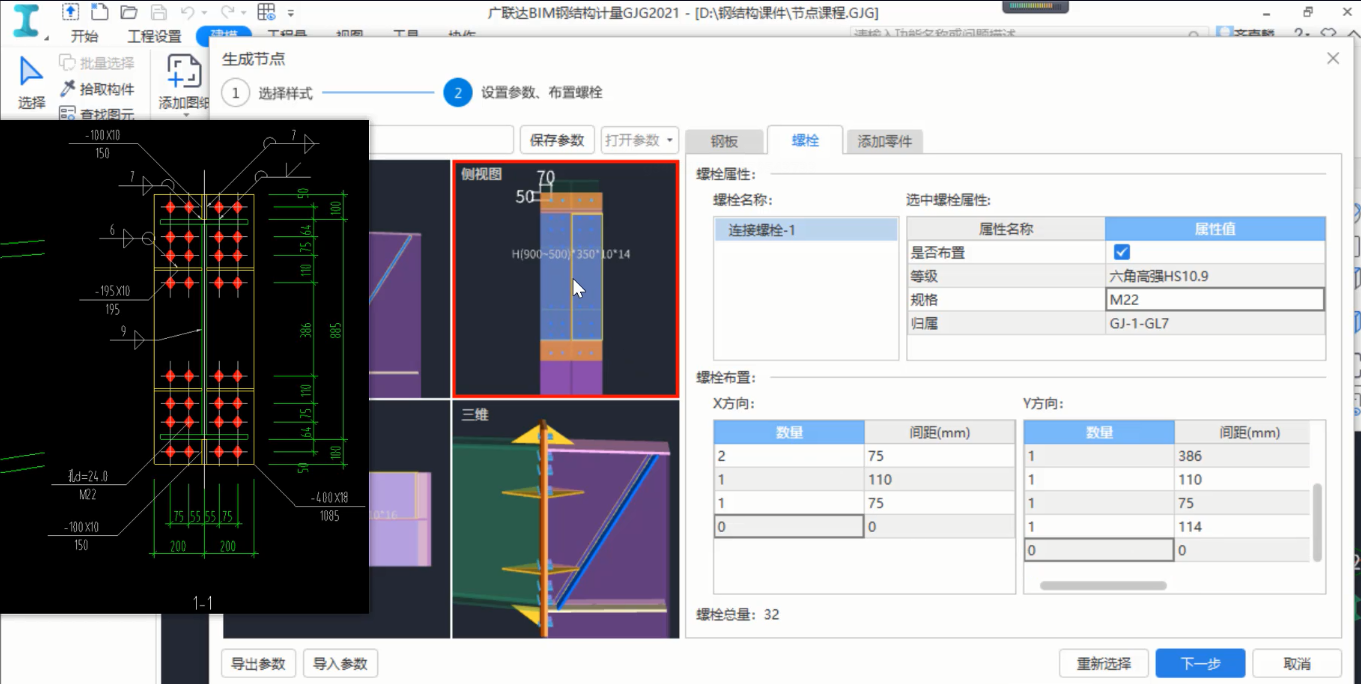Click X方向 spacing cell 110
Image resolution: width=1361 pixels, height=684 pixels.
coord(939,480)
